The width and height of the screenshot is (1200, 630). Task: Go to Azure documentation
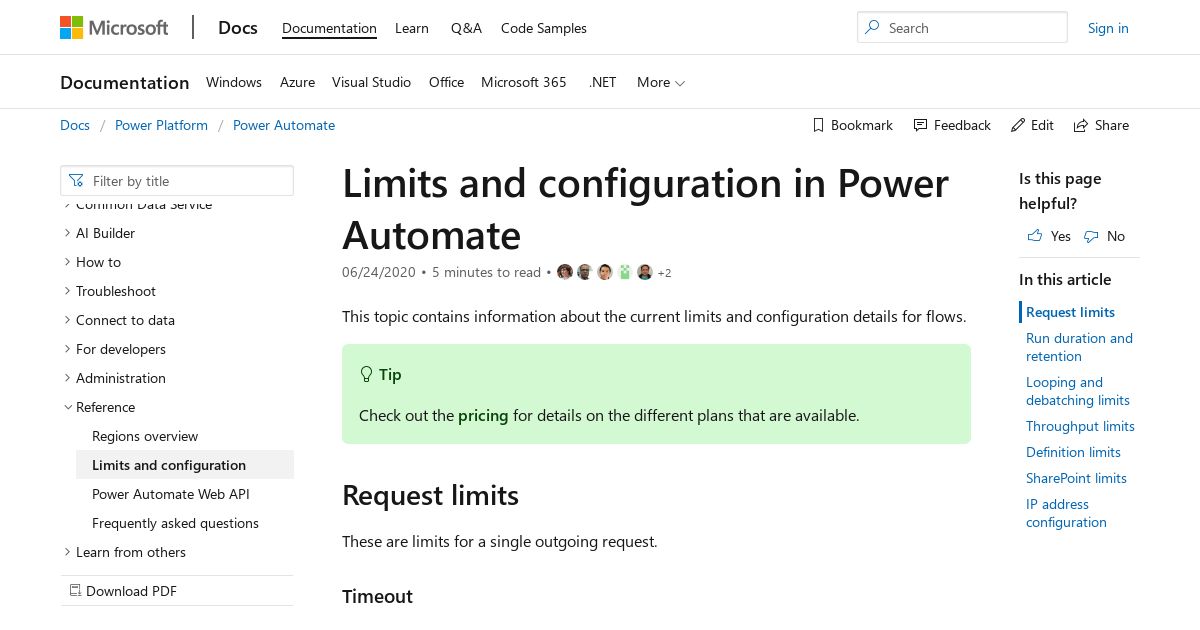coord(297,82)
